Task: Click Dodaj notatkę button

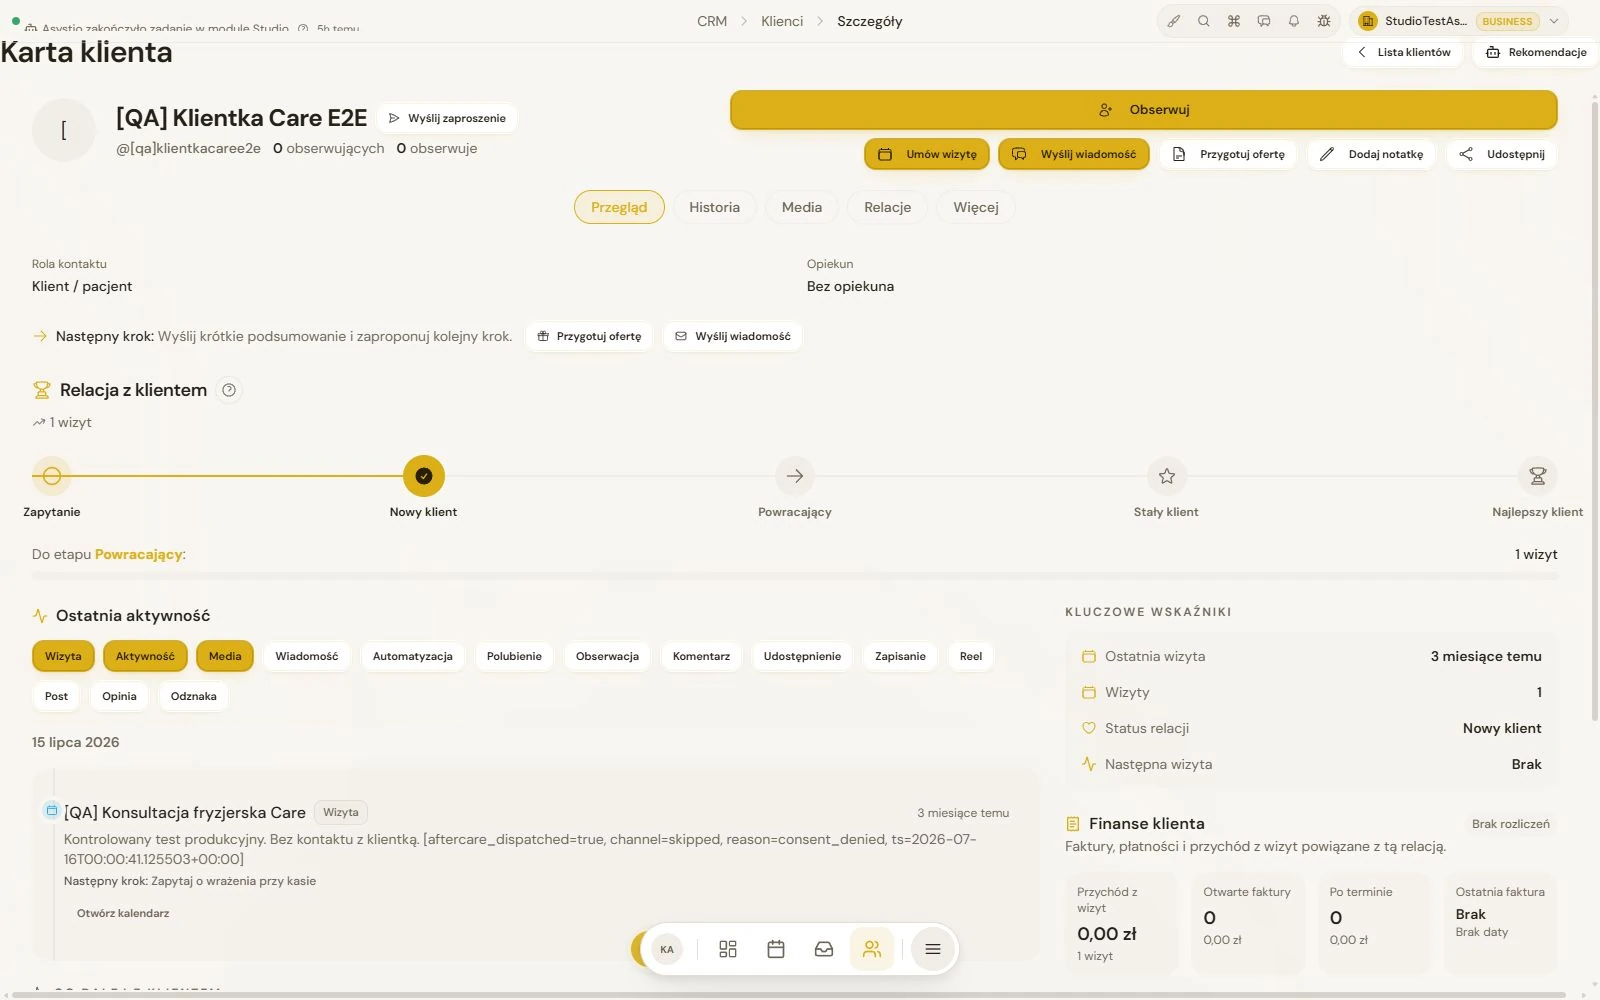Action: pyautogui.click(x=1371, y=154)
